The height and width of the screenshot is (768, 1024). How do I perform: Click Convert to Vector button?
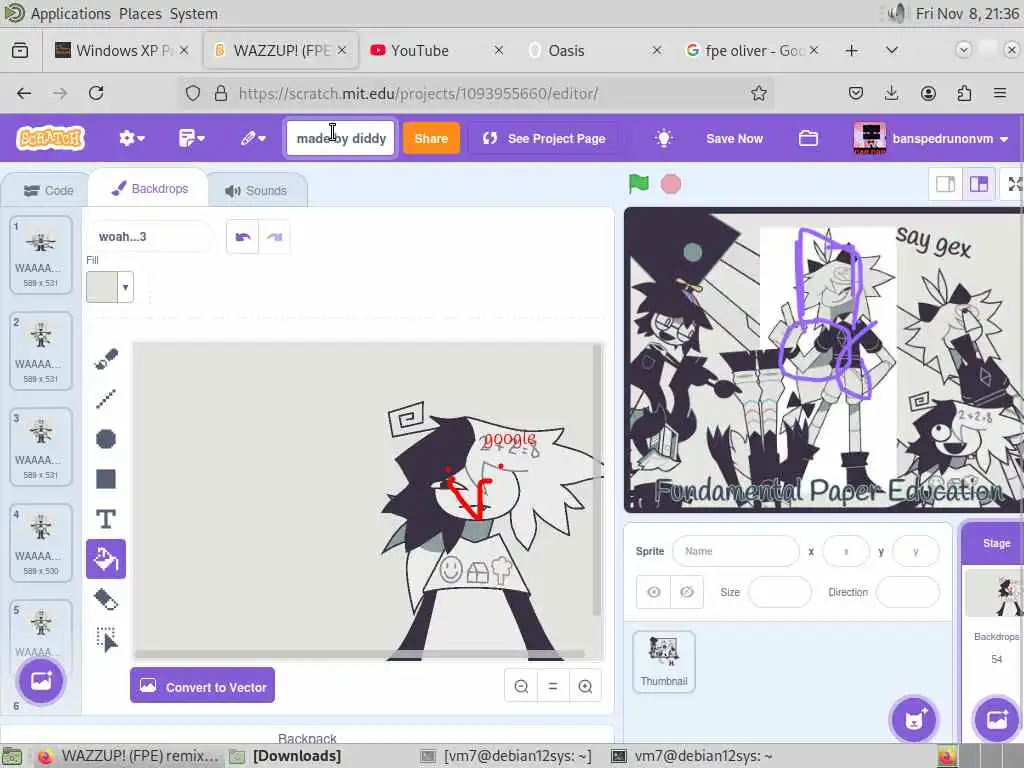point(202,686)
